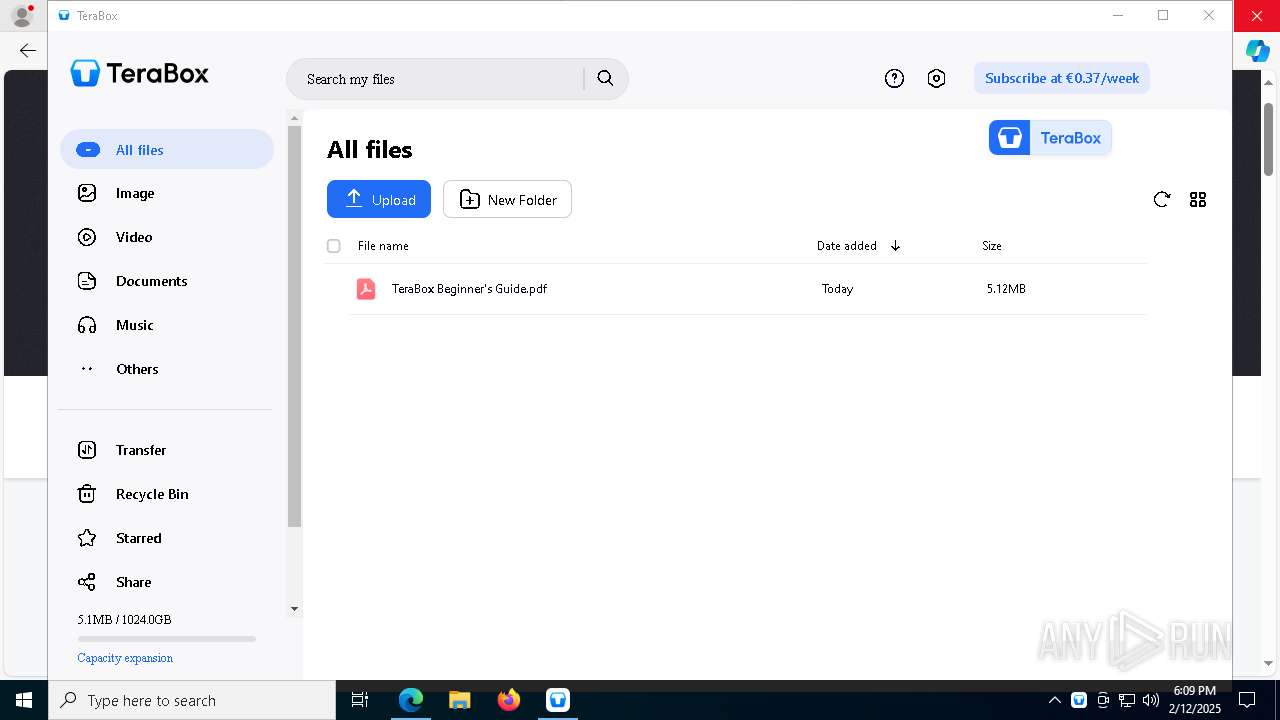Toggle Date added sort arrow
Viewport: 1280px width, 720px height.
point(895,246)
